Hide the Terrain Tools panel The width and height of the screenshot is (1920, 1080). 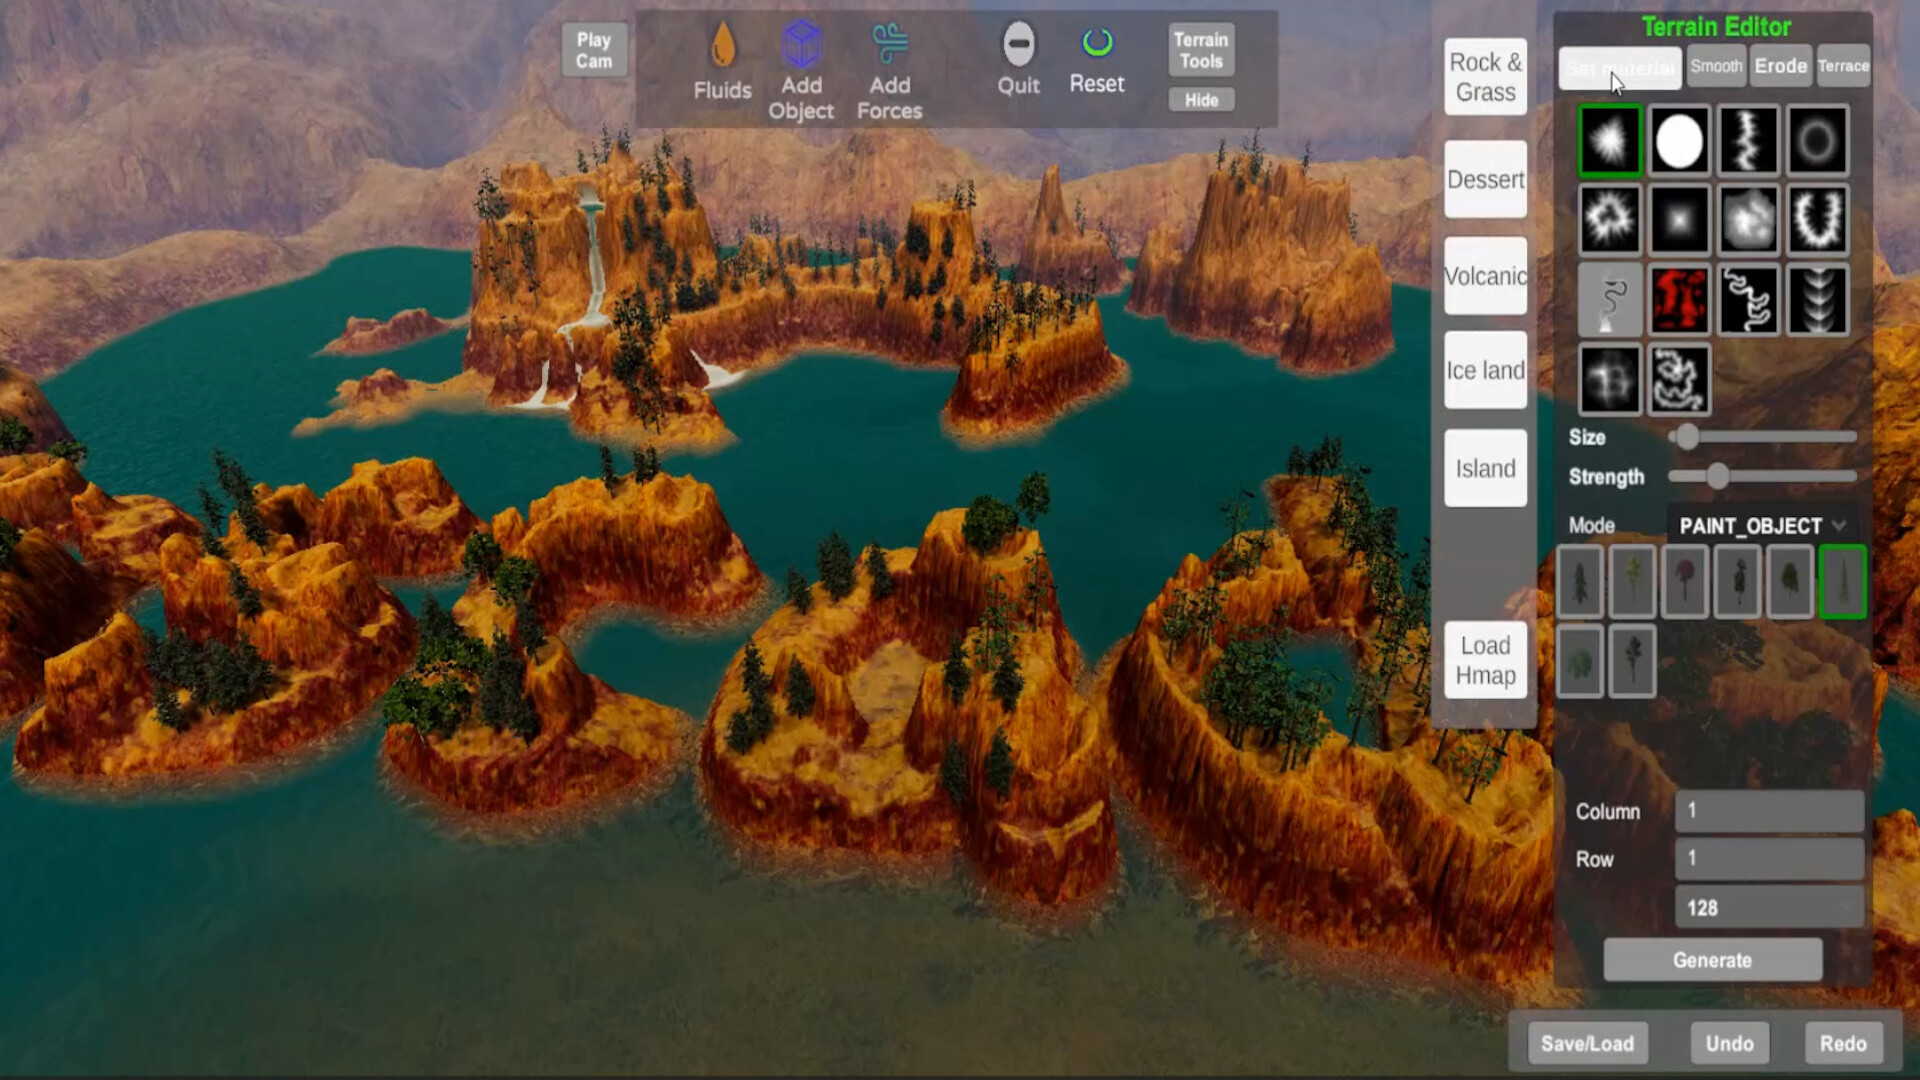(x=1200, y=99)
